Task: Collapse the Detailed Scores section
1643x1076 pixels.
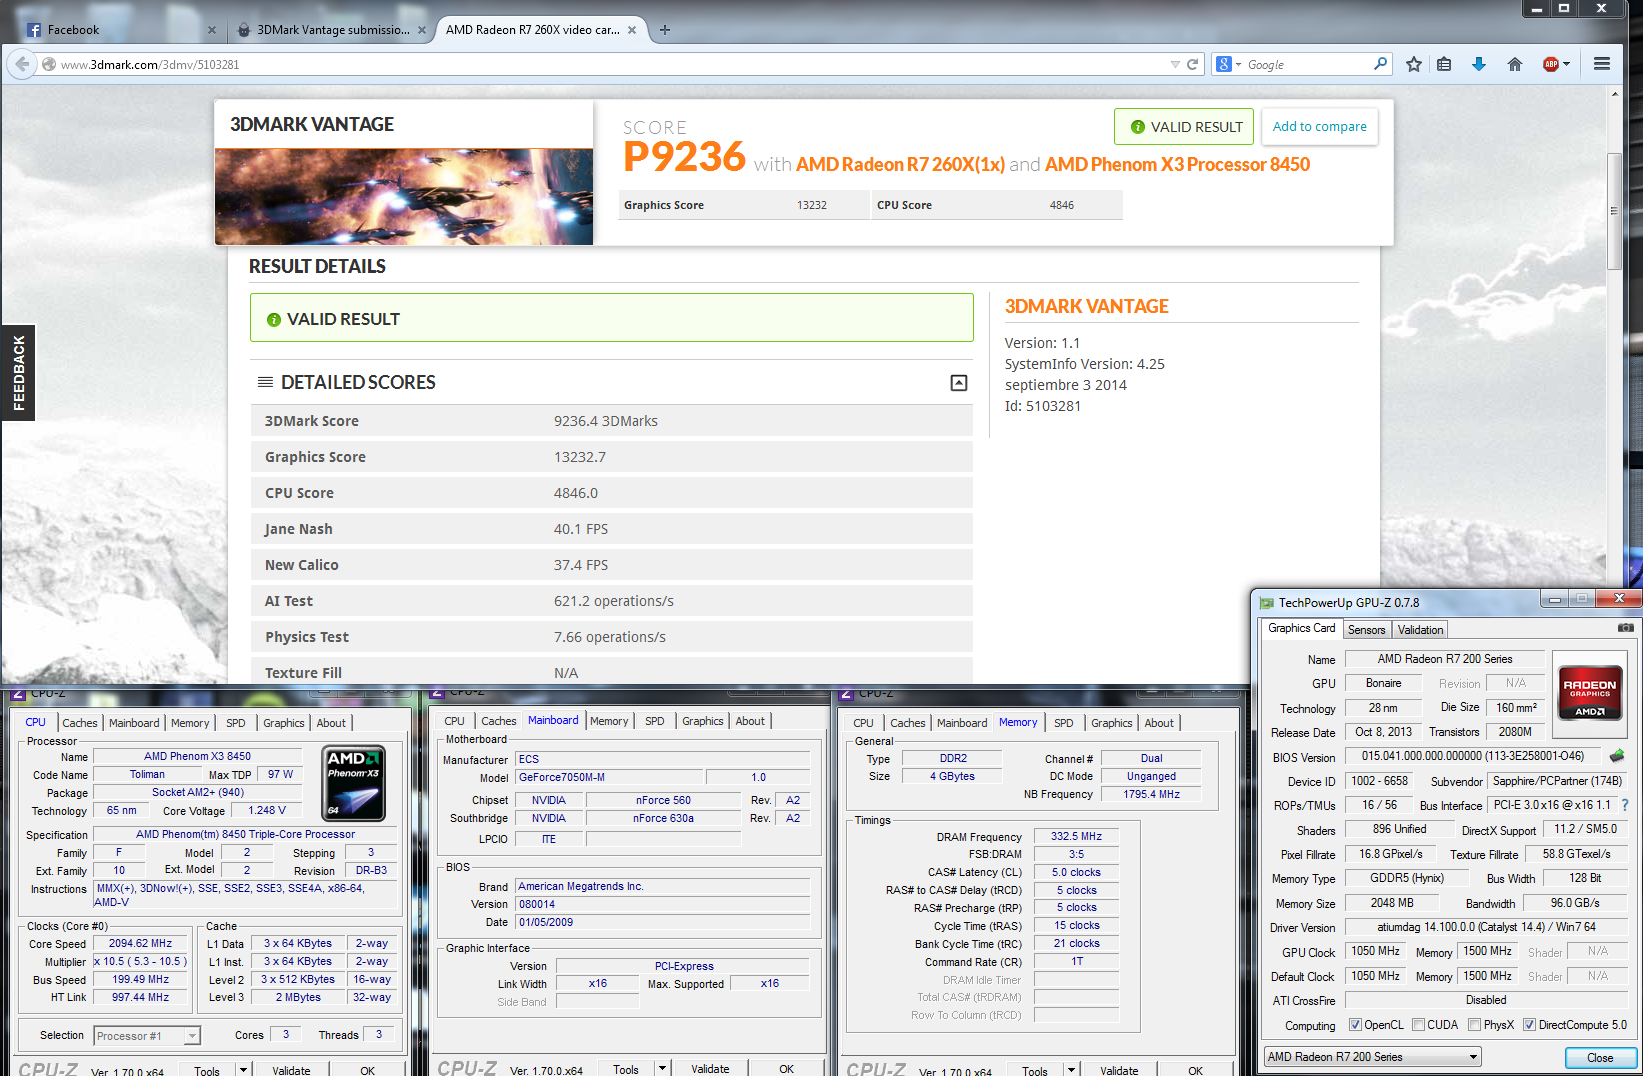Action: (x=959, y=383)
